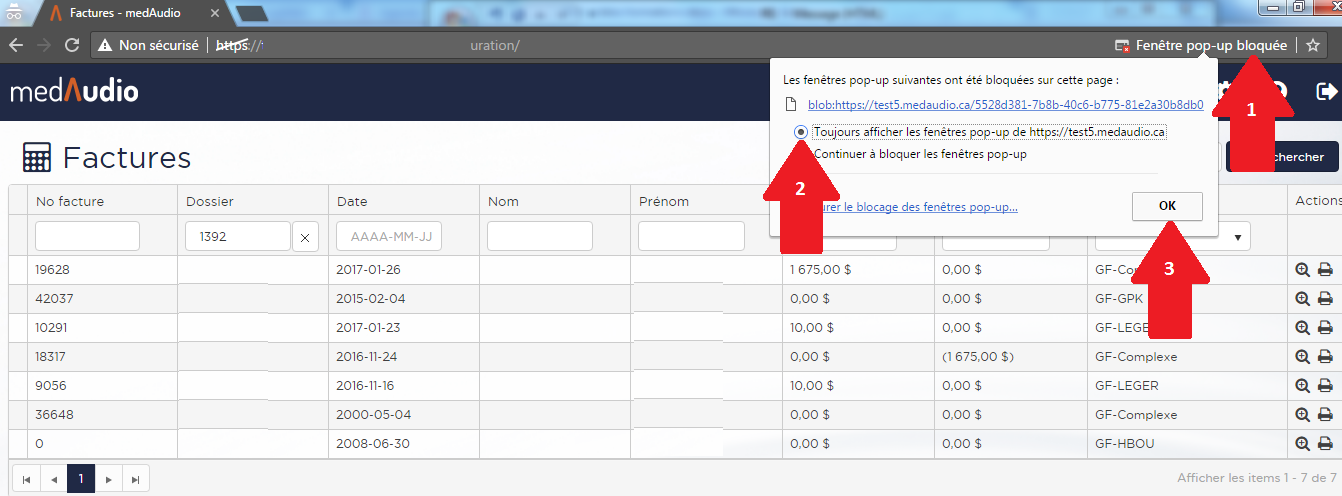Print invoice 42037 using printer icon
Image resolution: width=1342 pixels, height=496 pixels.
pyautogui.click(x=1325, y=299)
